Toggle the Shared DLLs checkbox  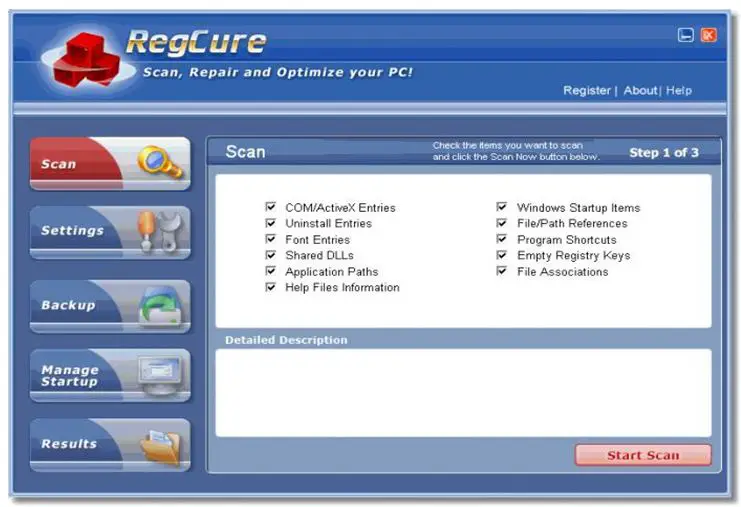(271, 255)
